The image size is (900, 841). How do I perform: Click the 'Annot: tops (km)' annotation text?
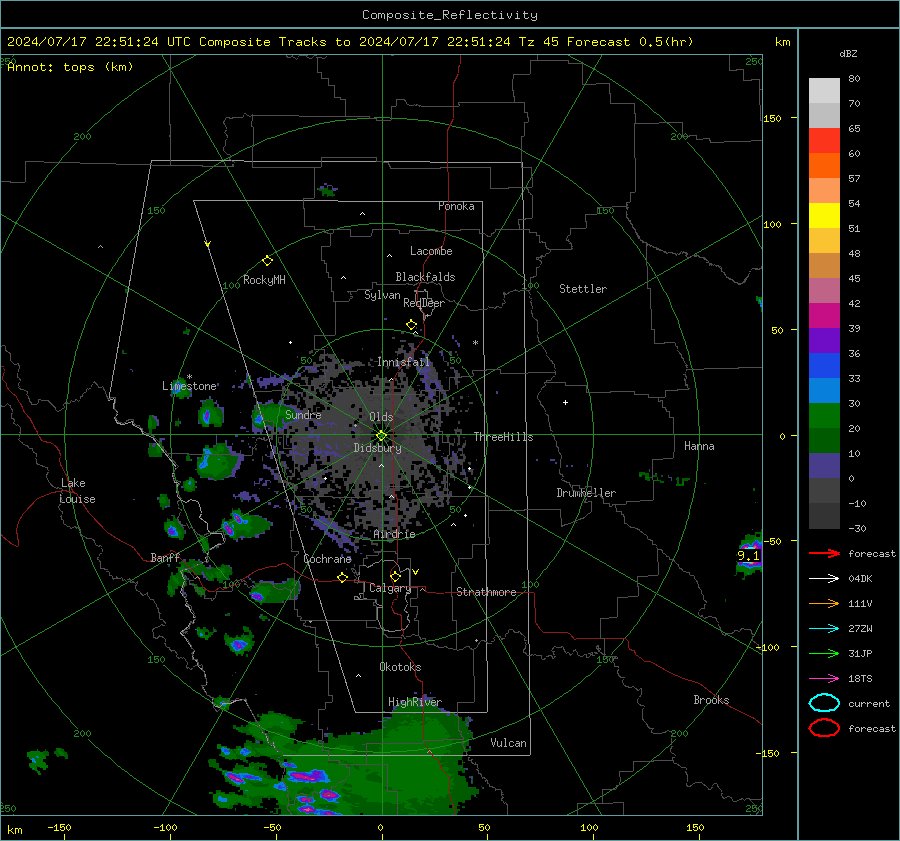tap(70, 67)
